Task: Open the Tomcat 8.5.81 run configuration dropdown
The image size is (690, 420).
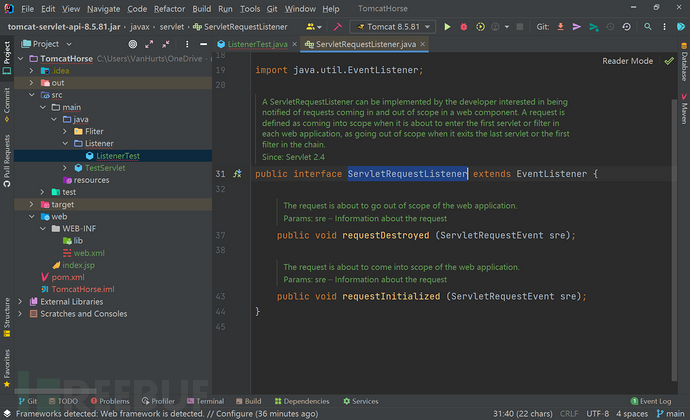Action: click(x=393, y=27)
